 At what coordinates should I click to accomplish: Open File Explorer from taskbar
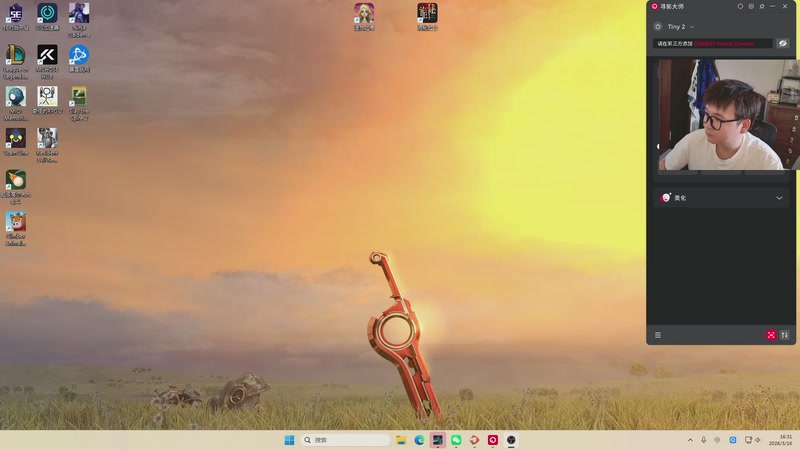tap(401, 440)
